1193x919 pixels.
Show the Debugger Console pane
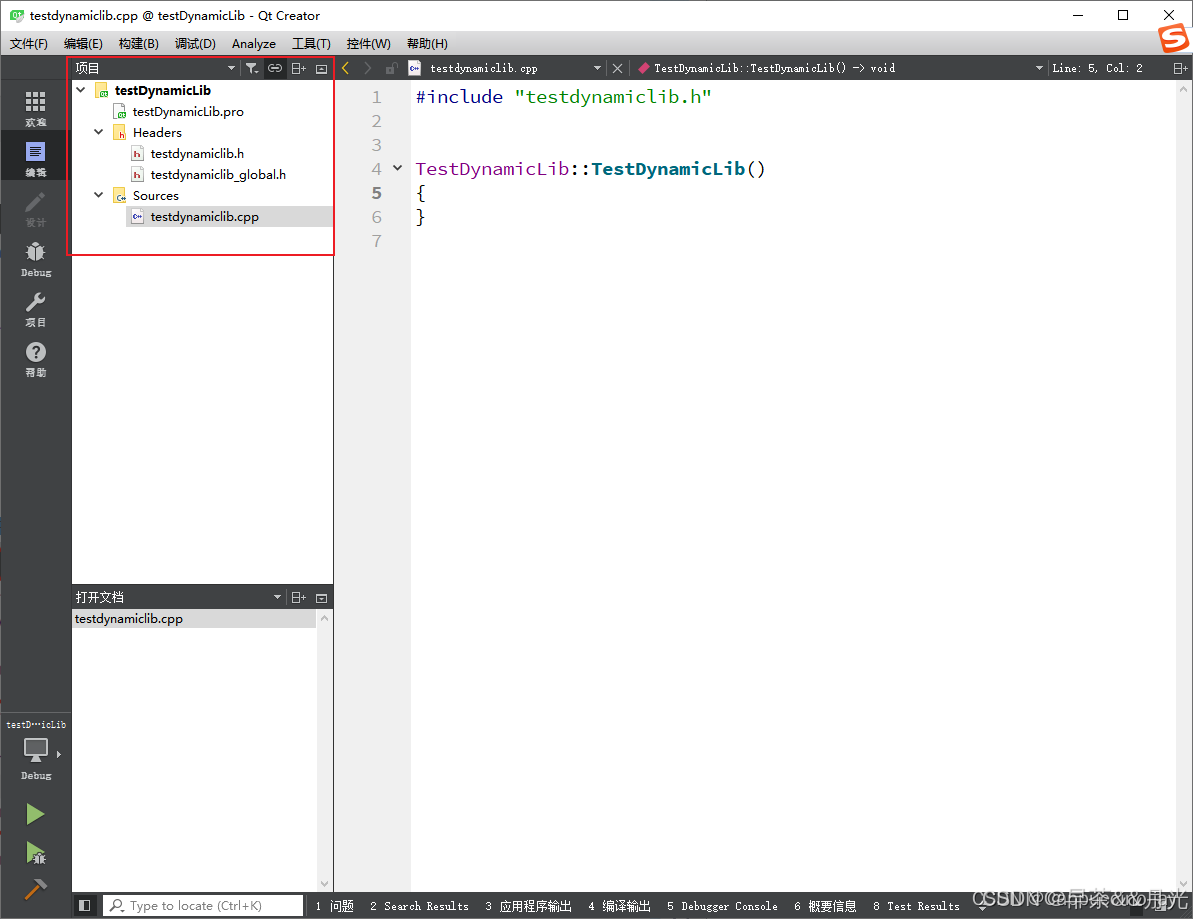pos(722,906)
